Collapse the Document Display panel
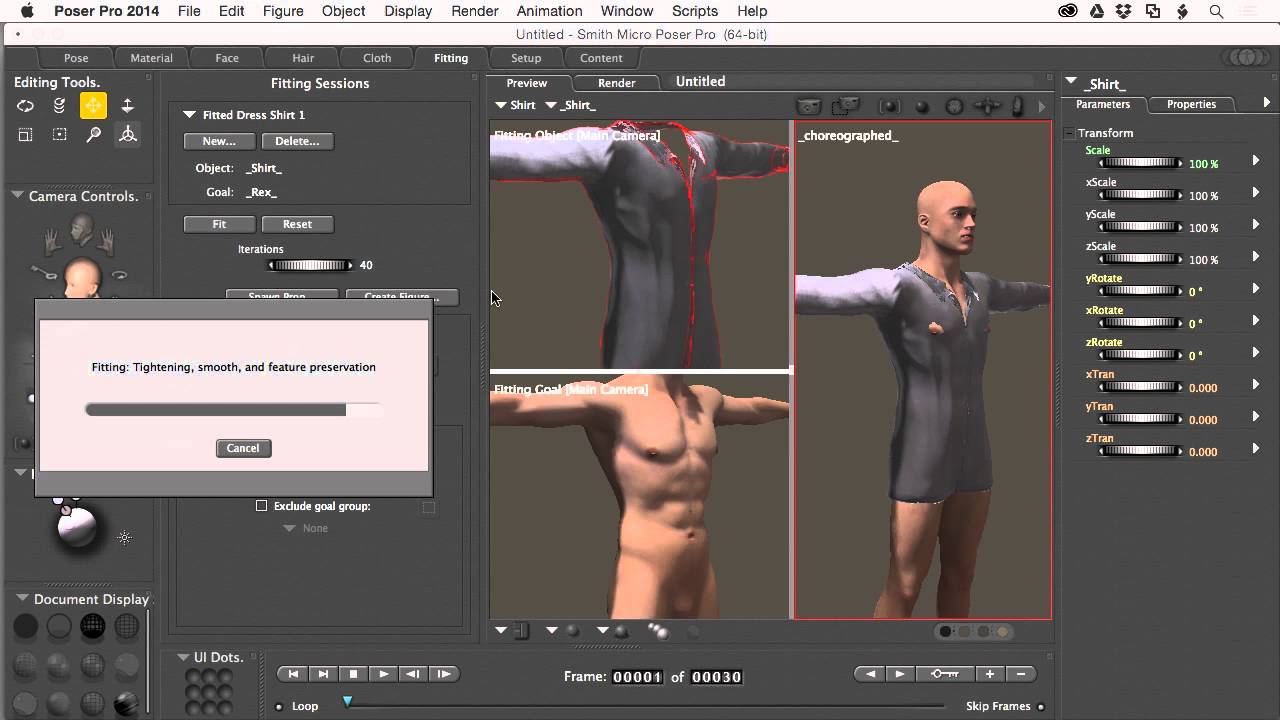This screenshot has width=1280, height=720. tap(22, 599)
